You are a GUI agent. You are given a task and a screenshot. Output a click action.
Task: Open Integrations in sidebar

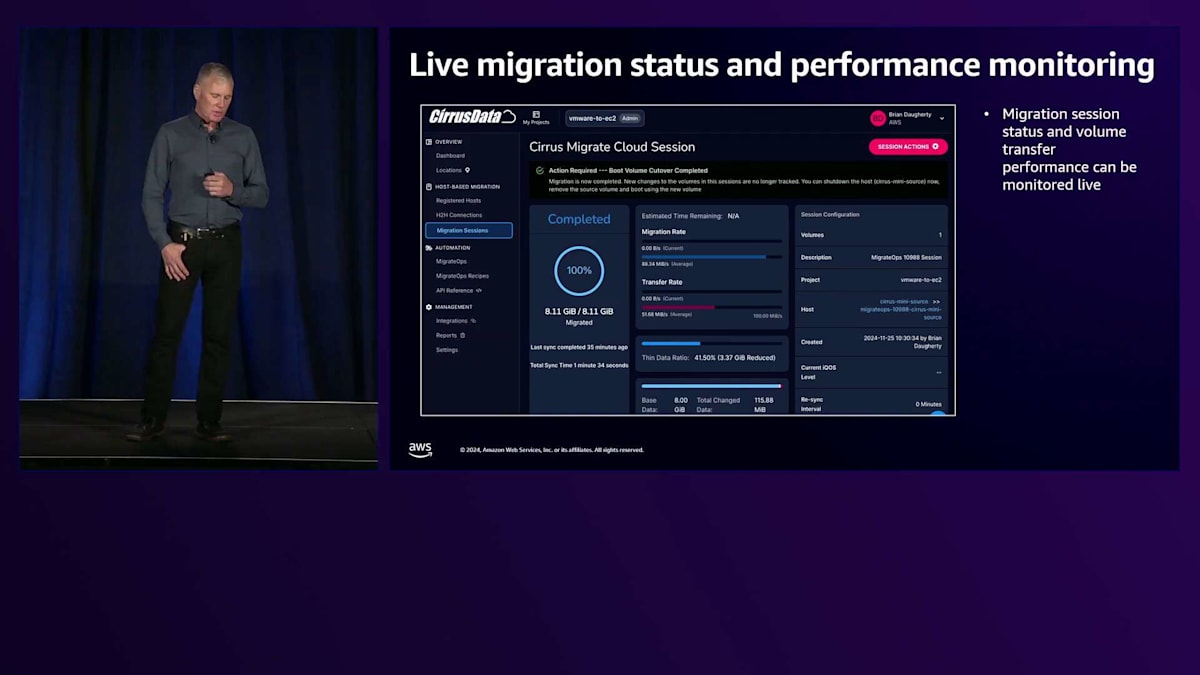tap(452, 321)
